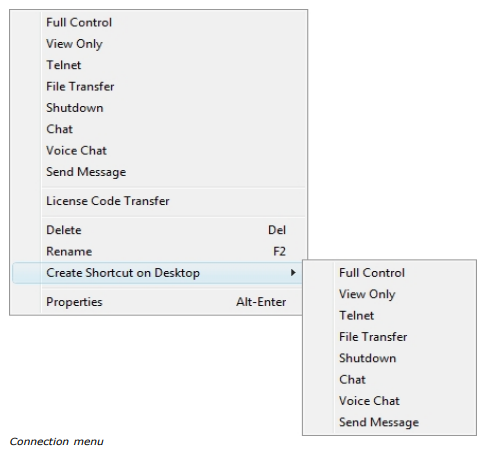Start File Transfer from main menu
This screenshot has width=485, height=451.
click(158, 87)
